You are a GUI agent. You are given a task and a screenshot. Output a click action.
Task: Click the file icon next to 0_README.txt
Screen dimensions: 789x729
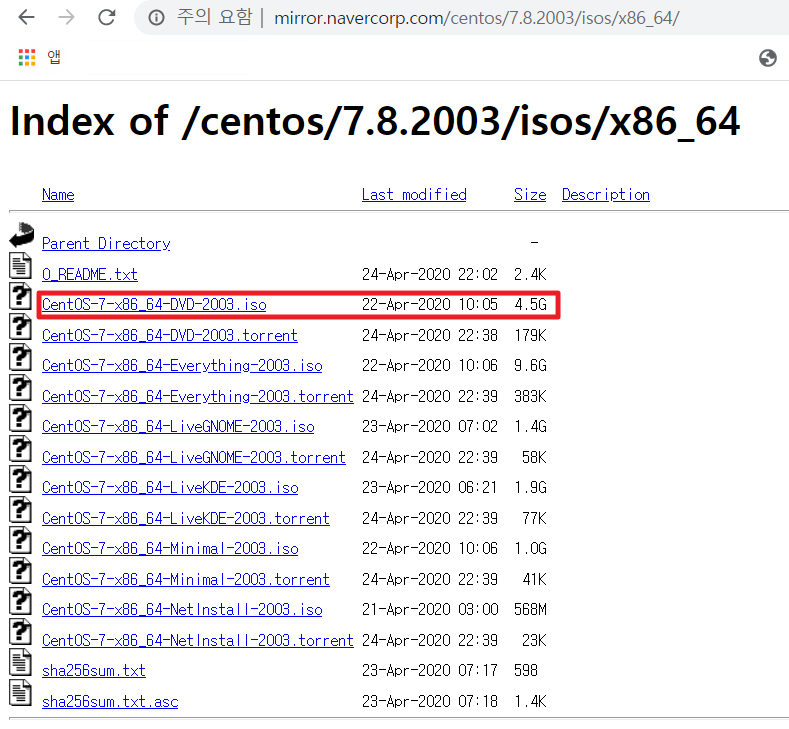pos(21,266)
